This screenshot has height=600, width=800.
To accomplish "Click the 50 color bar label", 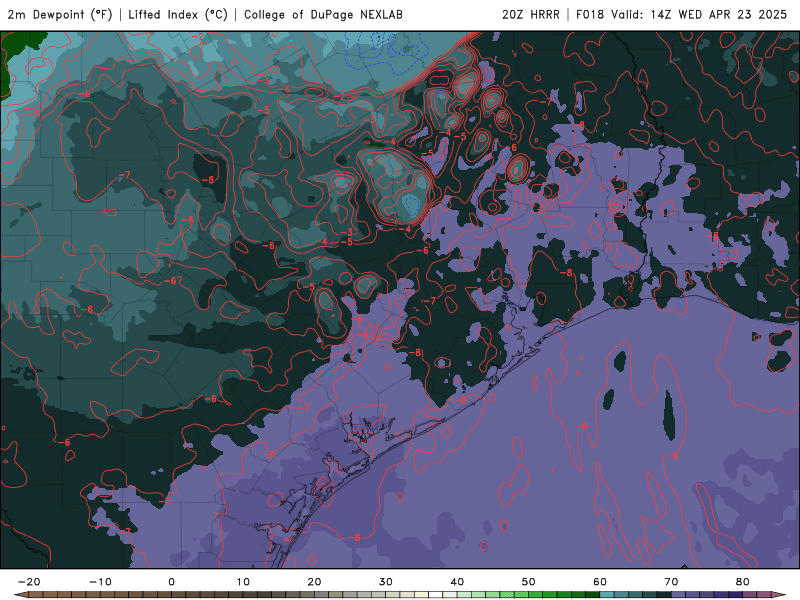I will pos(529,582).
